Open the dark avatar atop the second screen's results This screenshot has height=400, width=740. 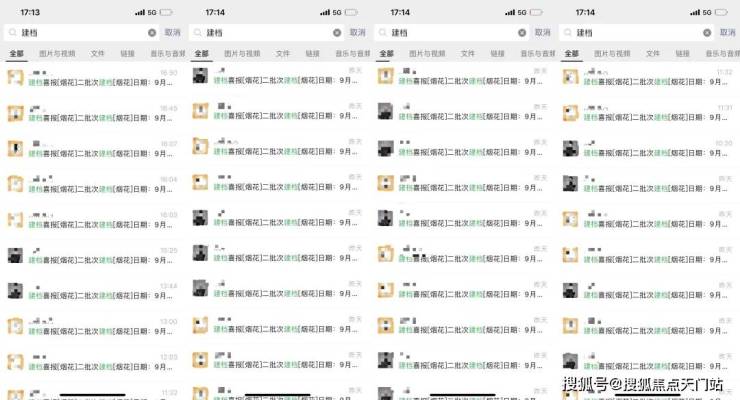(200, 76)
